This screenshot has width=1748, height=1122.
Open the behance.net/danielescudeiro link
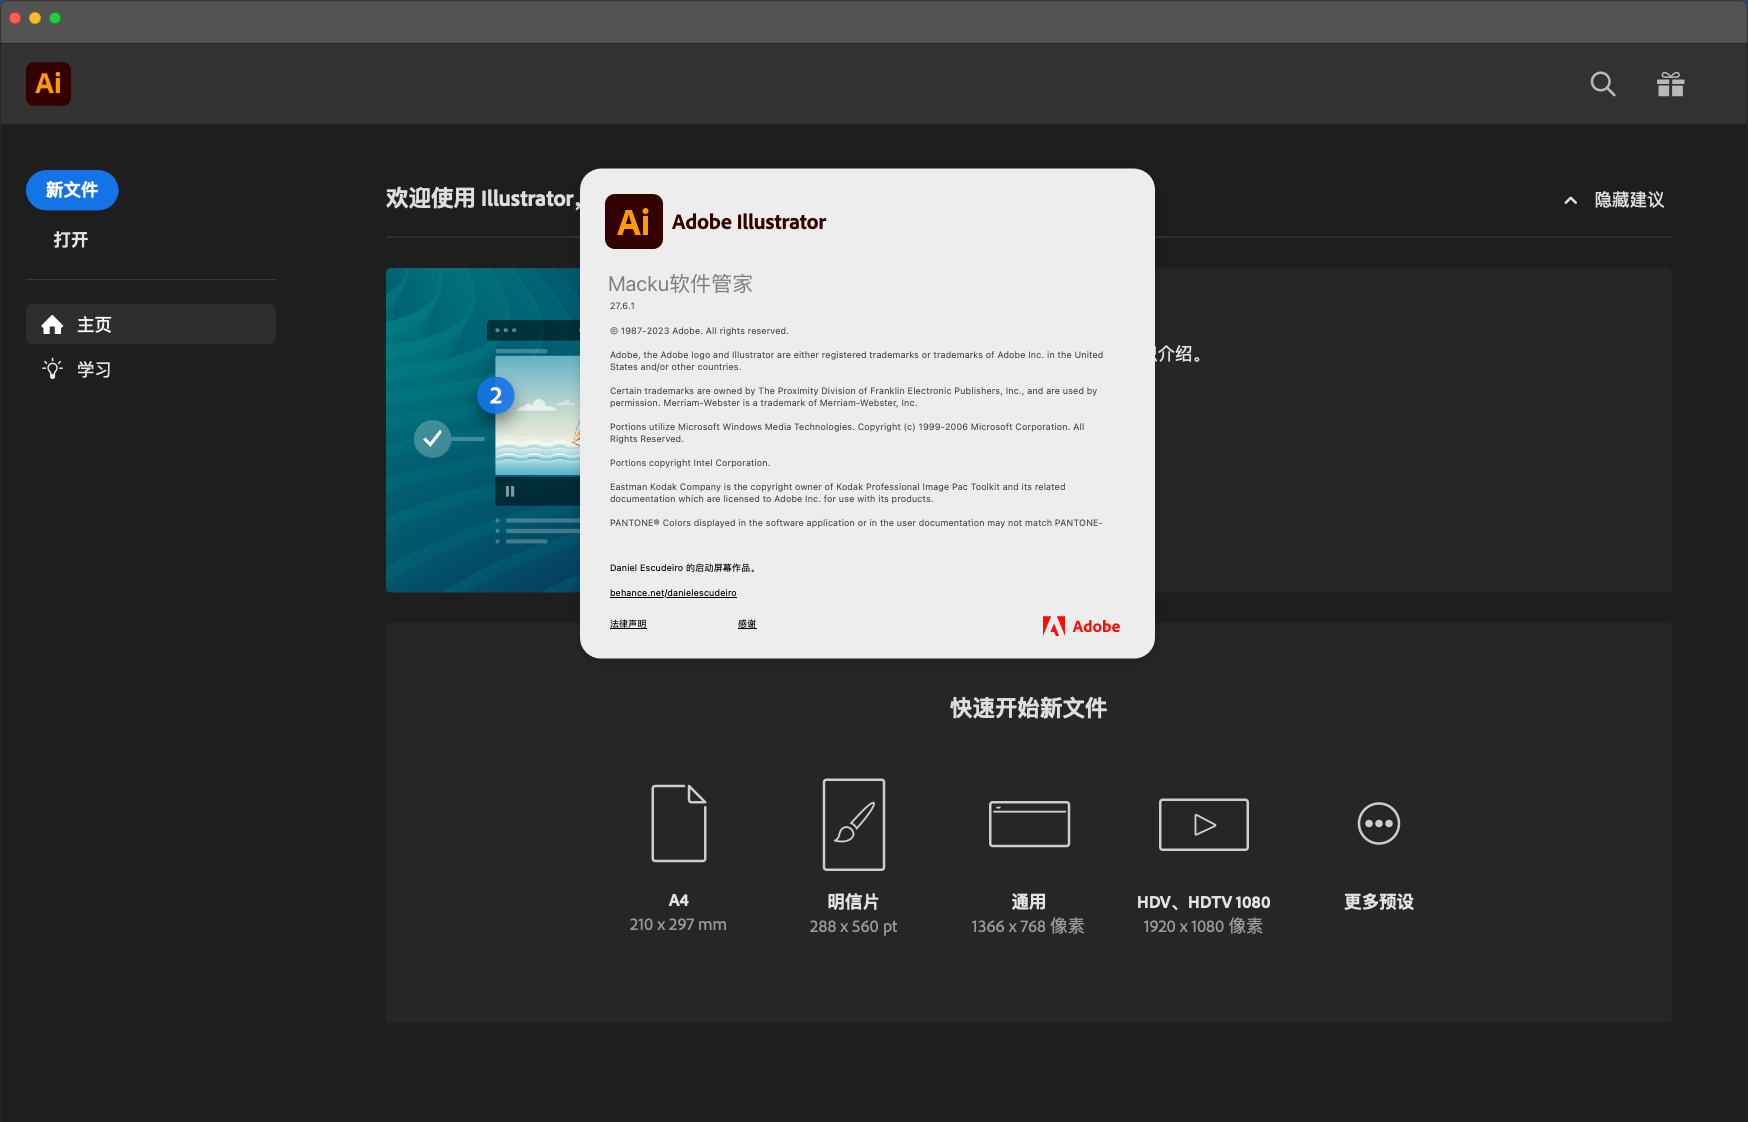click(673, 593)
